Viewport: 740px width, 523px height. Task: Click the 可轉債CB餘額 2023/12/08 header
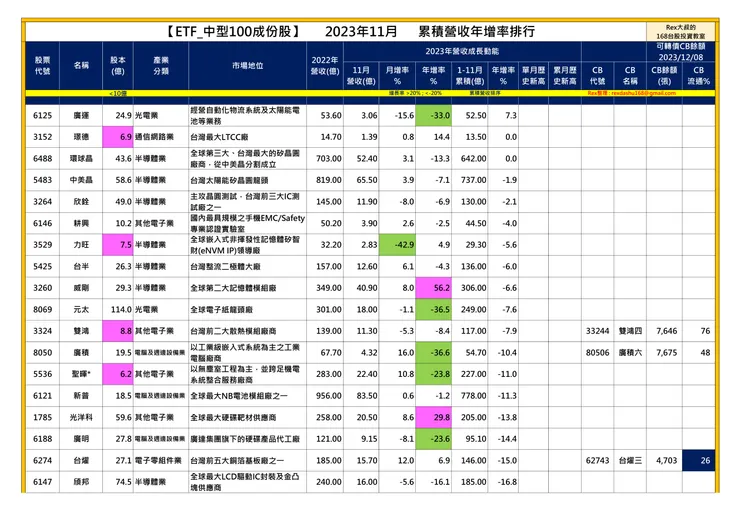coord(681,51)
